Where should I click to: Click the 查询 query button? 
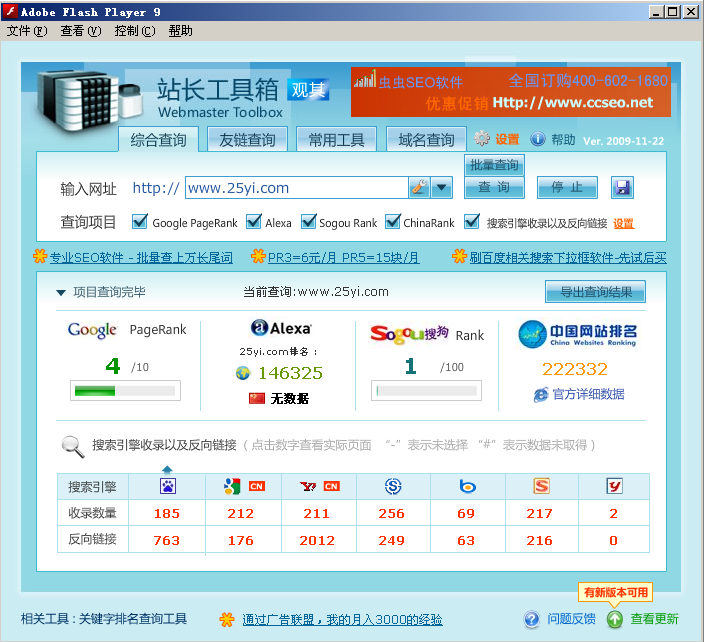click(x=494, y=187)
